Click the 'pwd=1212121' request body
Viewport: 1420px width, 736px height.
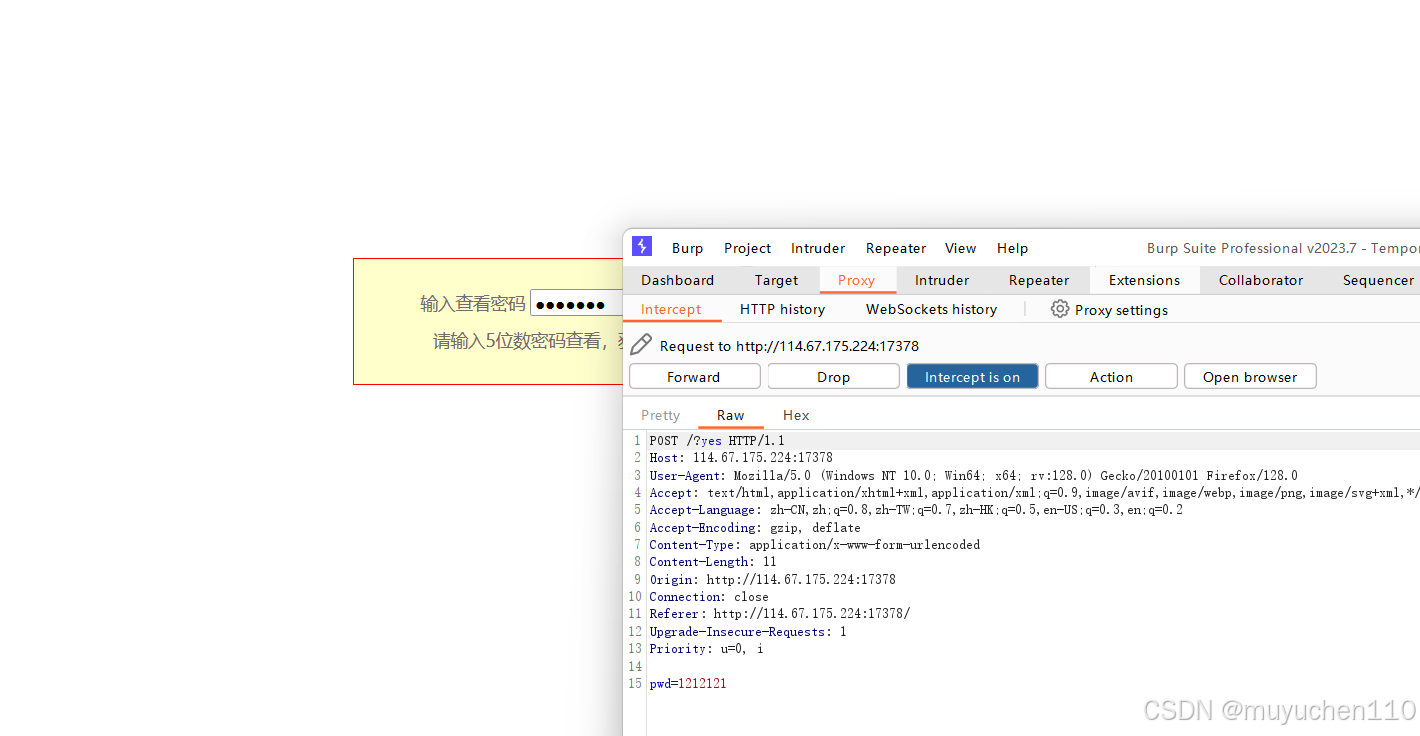pos(688,684)
